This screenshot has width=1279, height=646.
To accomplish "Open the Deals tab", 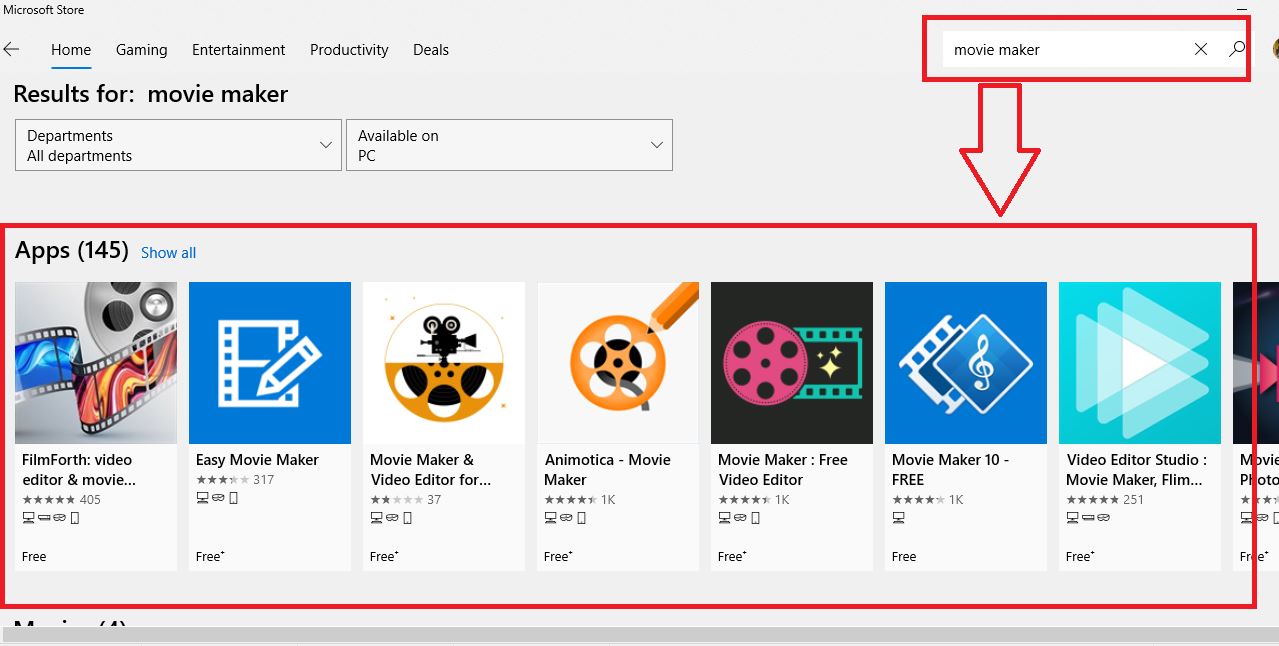I will (x=431, y=50).
